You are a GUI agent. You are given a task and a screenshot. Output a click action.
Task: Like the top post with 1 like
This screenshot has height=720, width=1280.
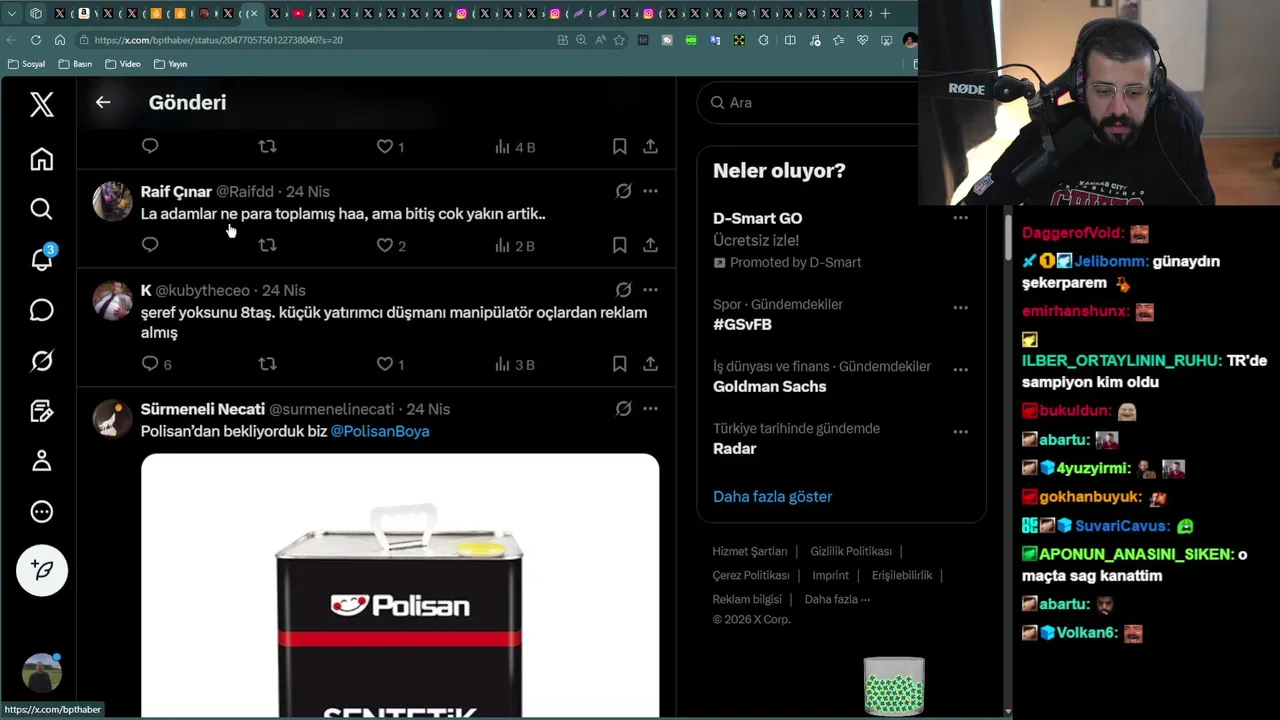[x=391, y=146]
